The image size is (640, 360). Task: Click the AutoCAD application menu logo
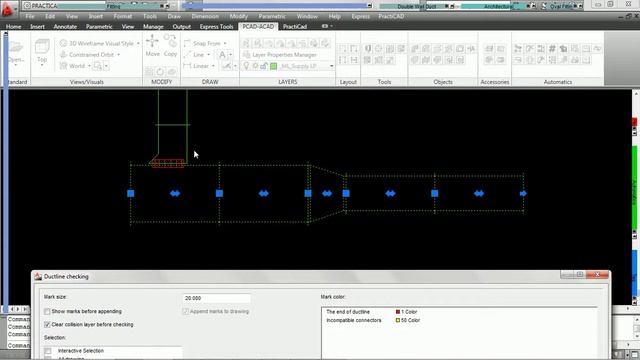[x=7, y=9]
